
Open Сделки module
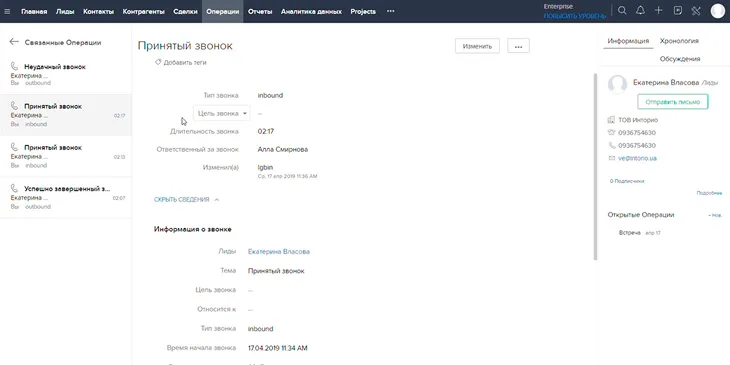tap(185, 12)
